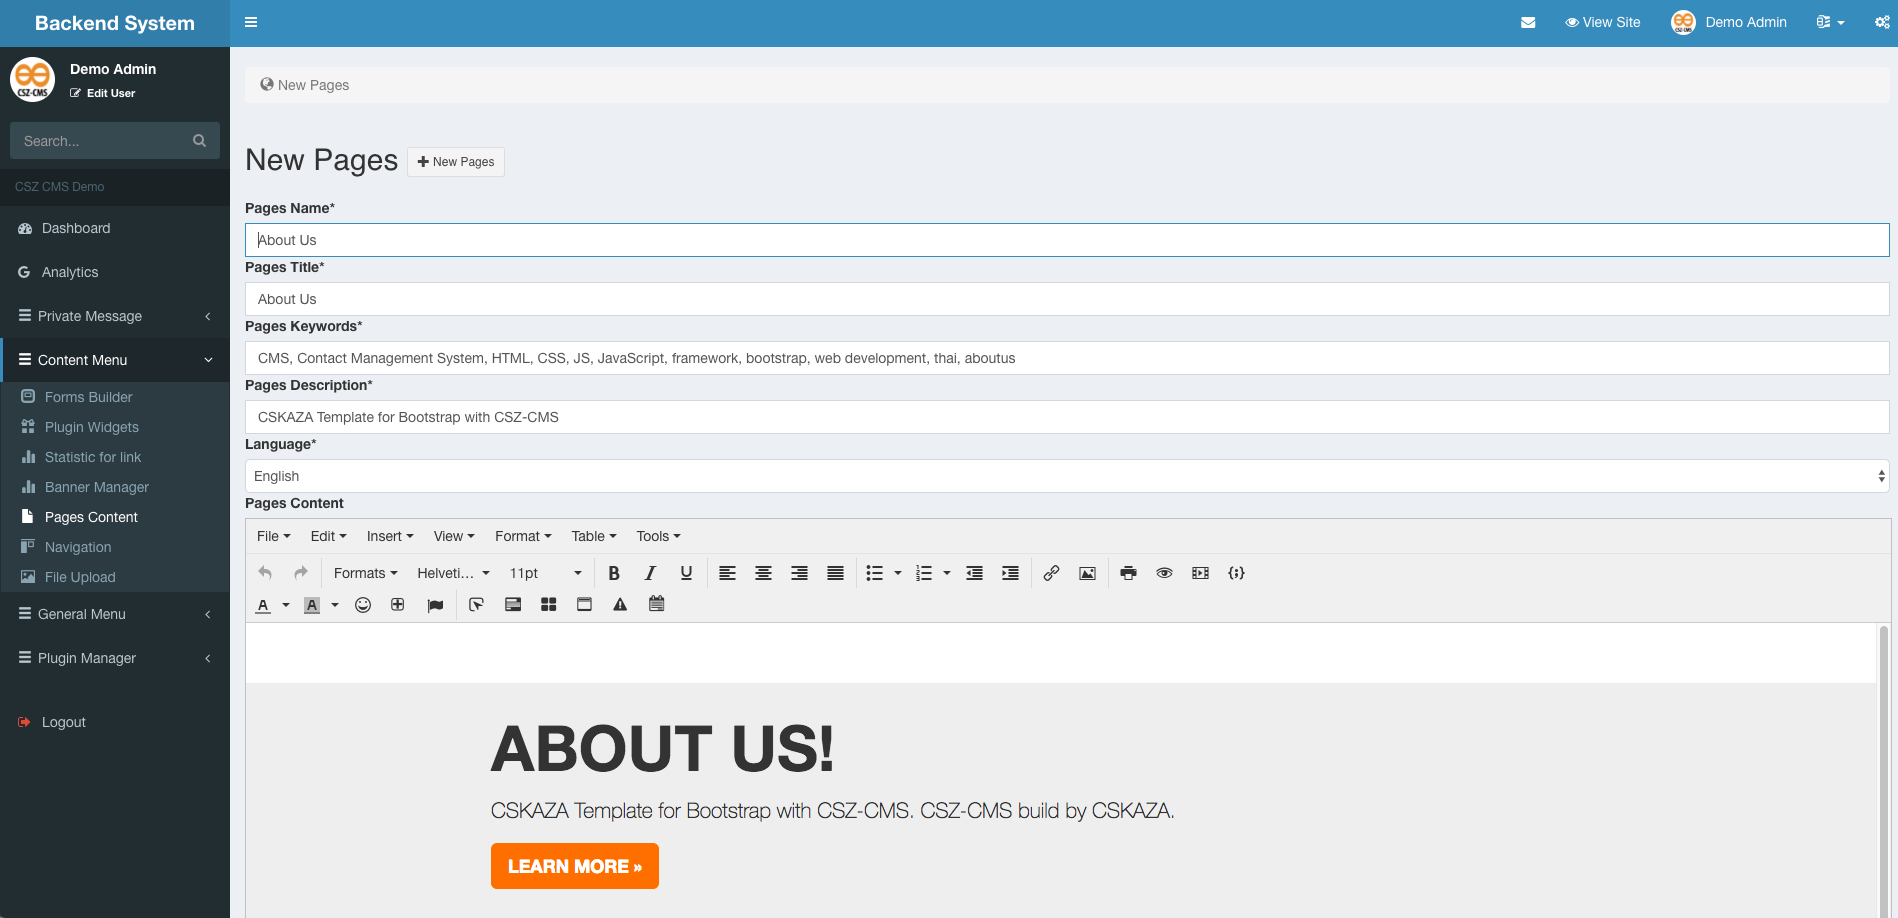Click the View Site link
Viewport: 1898px width, 918px height.
coord(1602,22)
